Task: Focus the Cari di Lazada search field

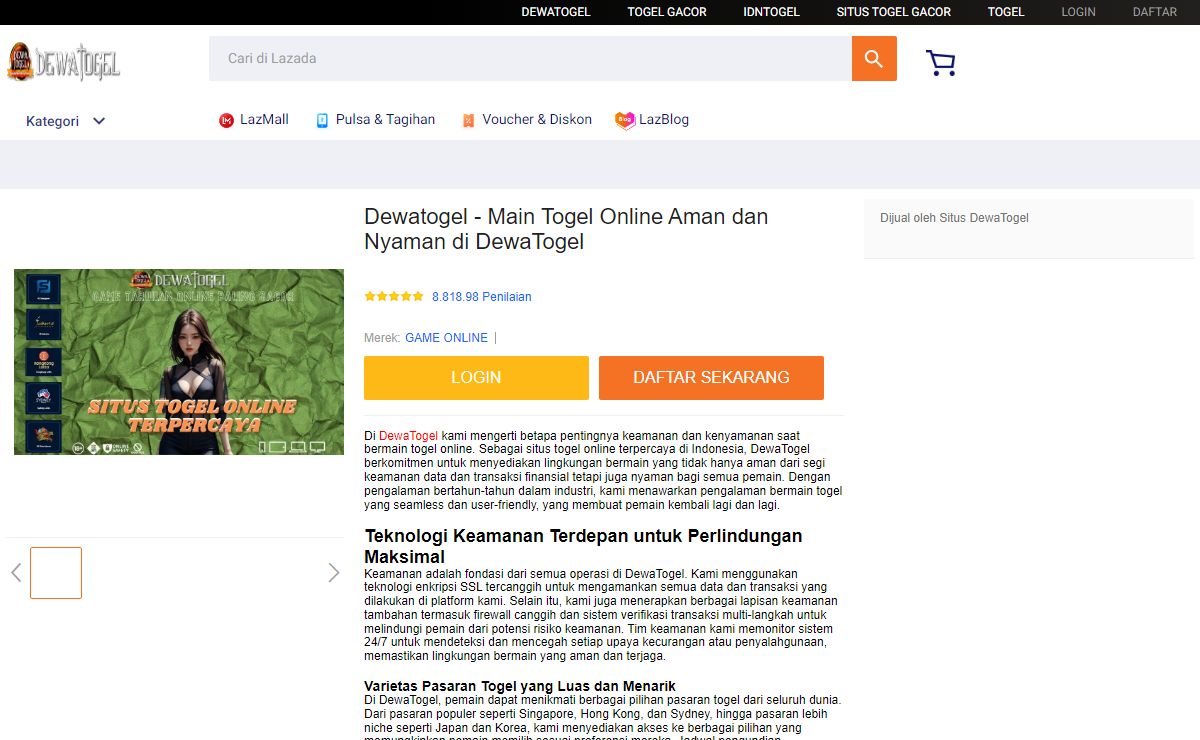Action: pyautogui.click(x=530, y=59)
